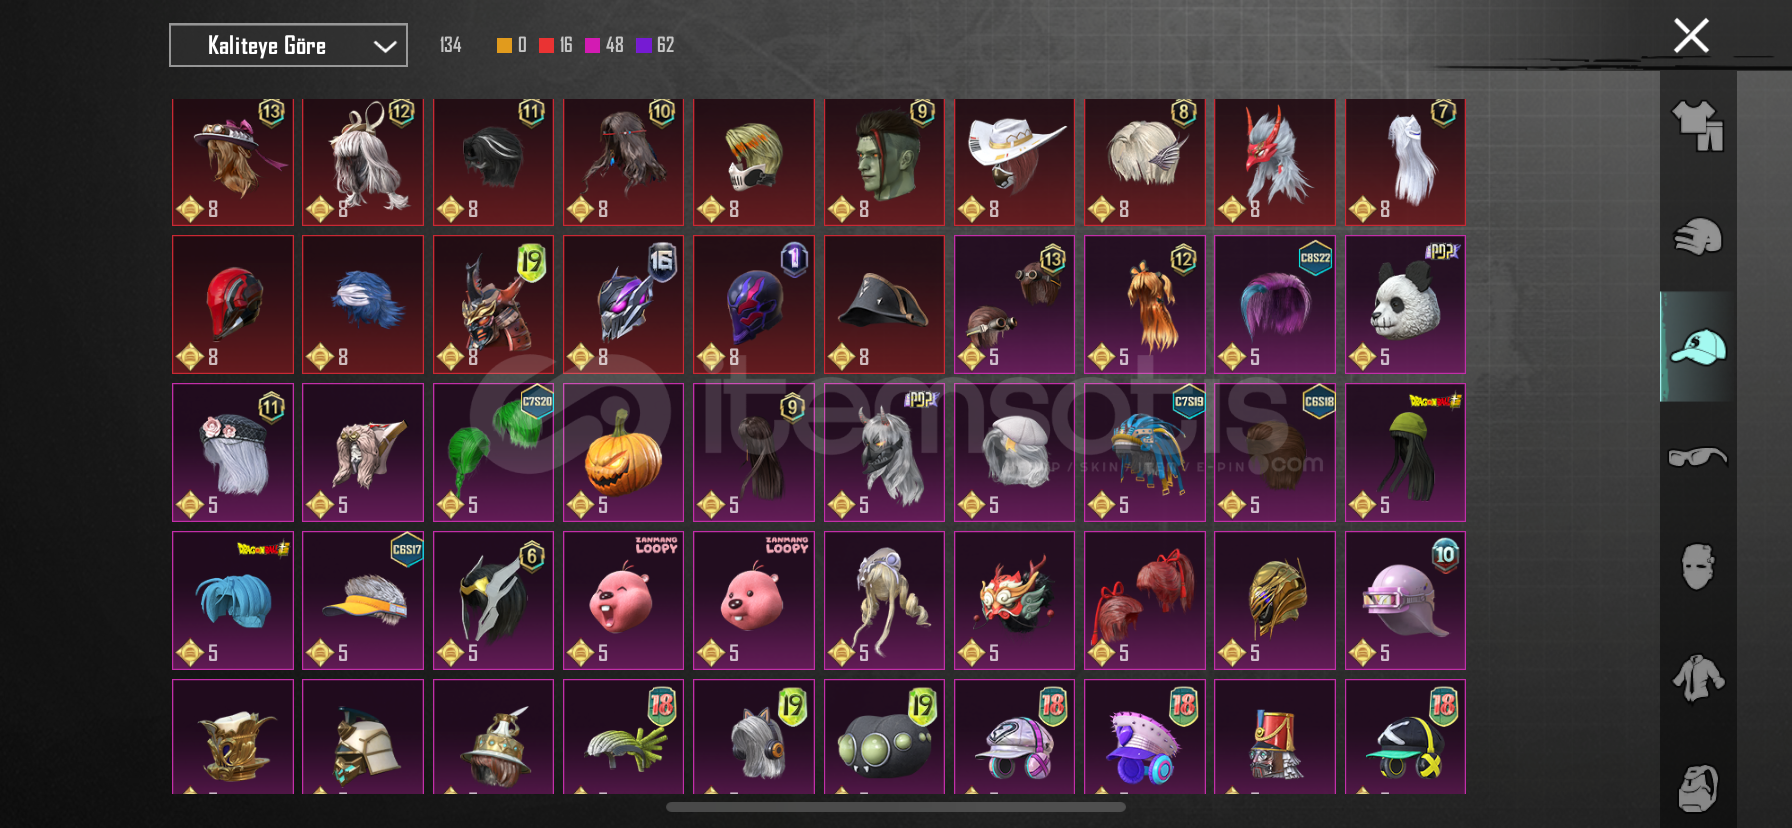1792x828 pixels.
Task: Select the jack-o-lantern pumpkin head item
Action: 623,453
